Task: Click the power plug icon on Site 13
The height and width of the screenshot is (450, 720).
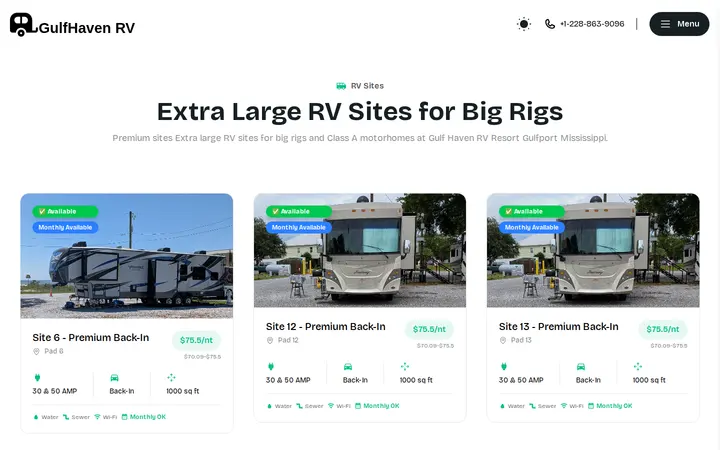Action: 504,366
